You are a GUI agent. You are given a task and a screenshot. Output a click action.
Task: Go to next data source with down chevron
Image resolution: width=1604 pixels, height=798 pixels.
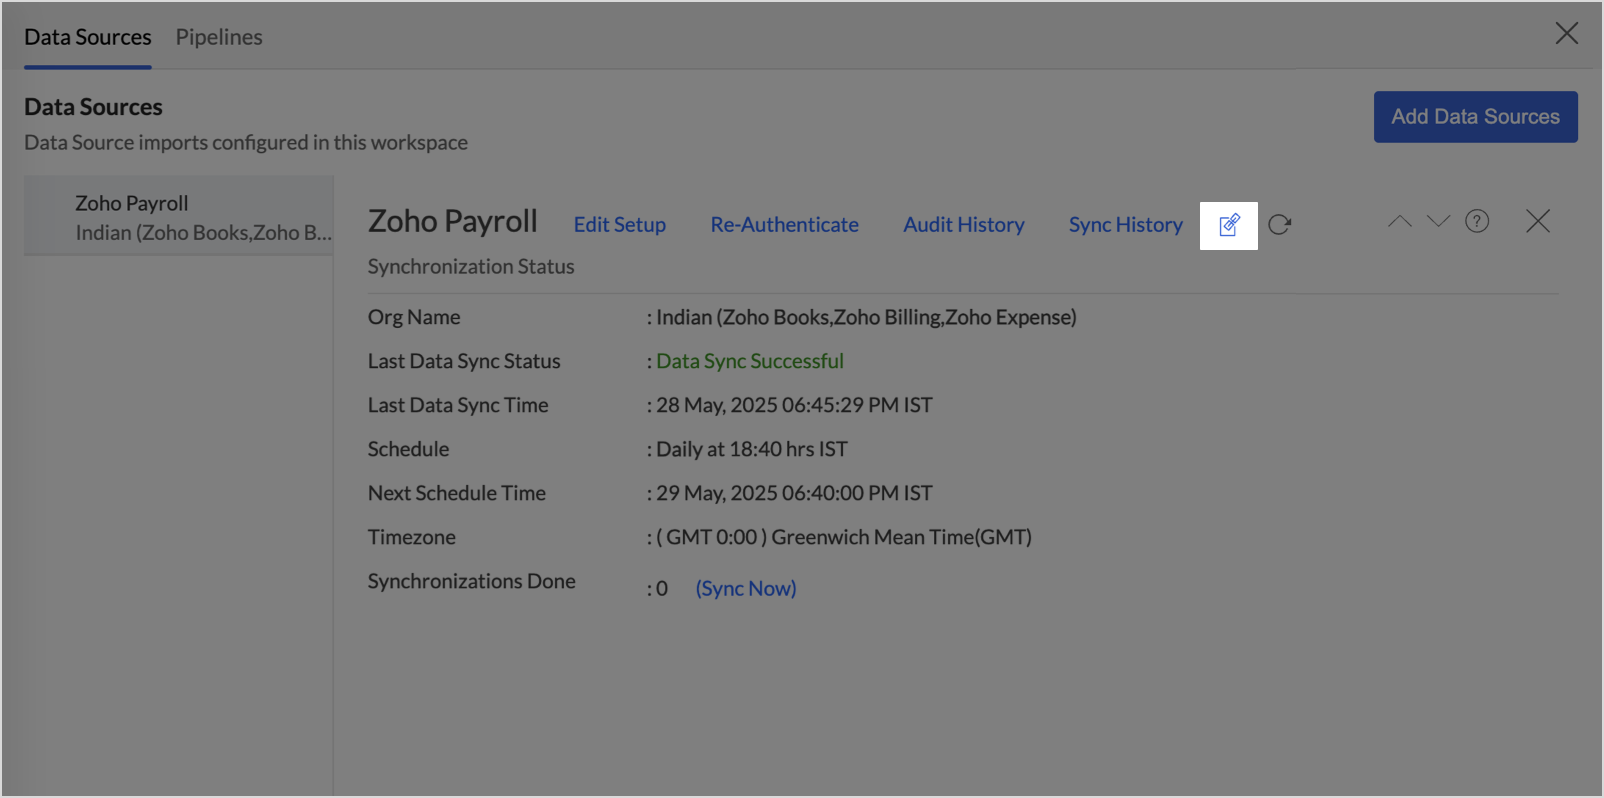click(1438, 221)
